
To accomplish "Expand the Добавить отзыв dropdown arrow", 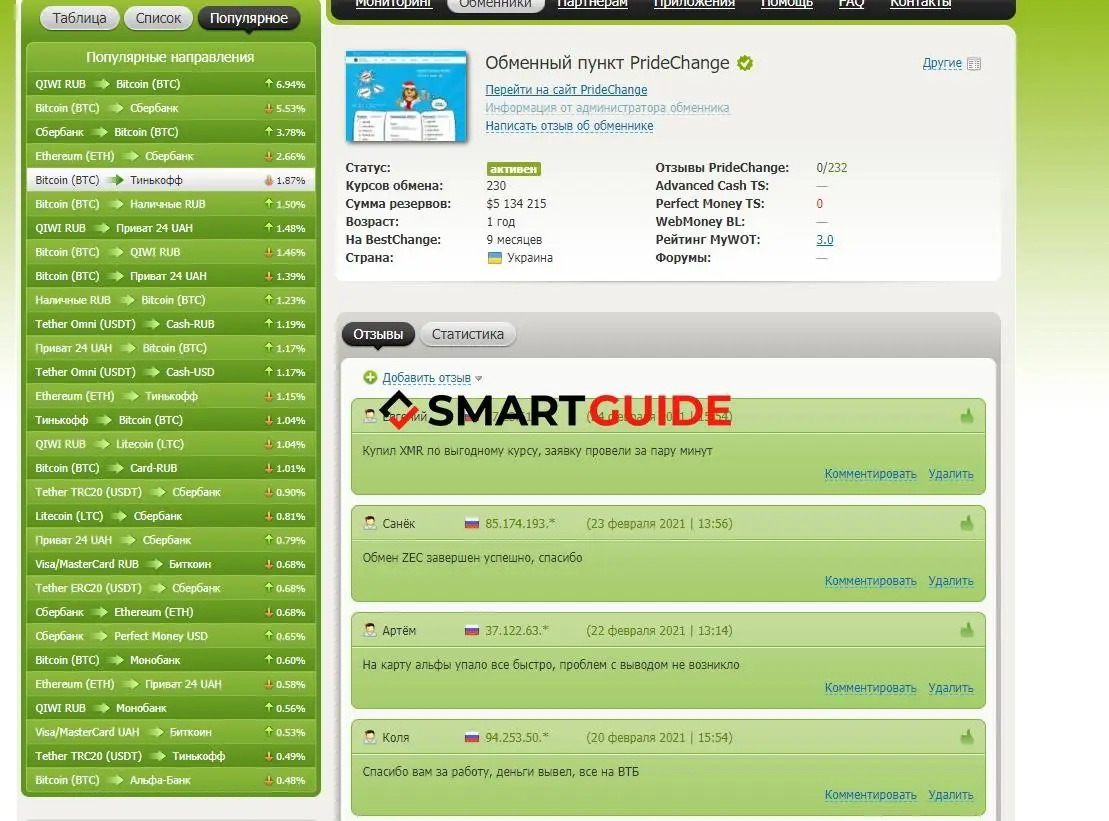I will click(x=479, y=379).
